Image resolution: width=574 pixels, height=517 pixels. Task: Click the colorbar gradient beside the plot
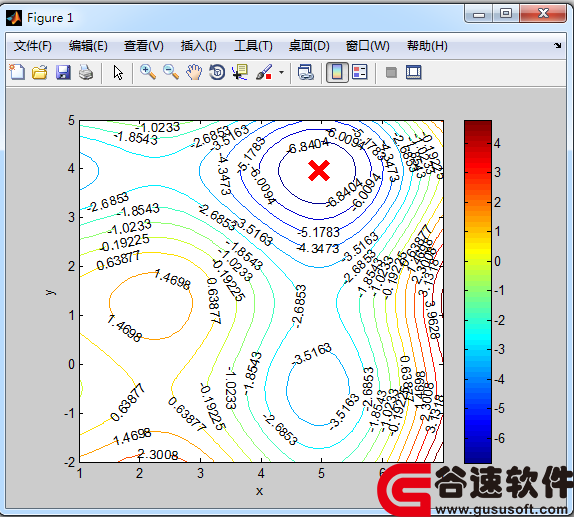(x=478, y=292)
